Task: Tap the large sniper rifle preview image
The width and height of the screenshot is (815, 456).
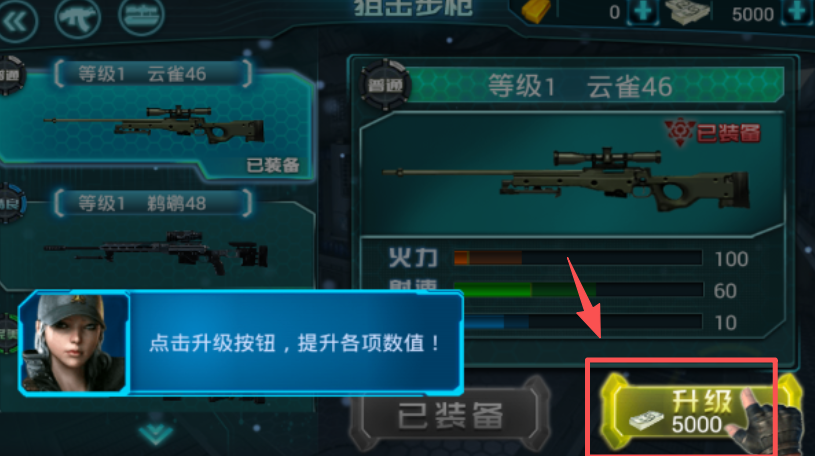Action: 567,178
